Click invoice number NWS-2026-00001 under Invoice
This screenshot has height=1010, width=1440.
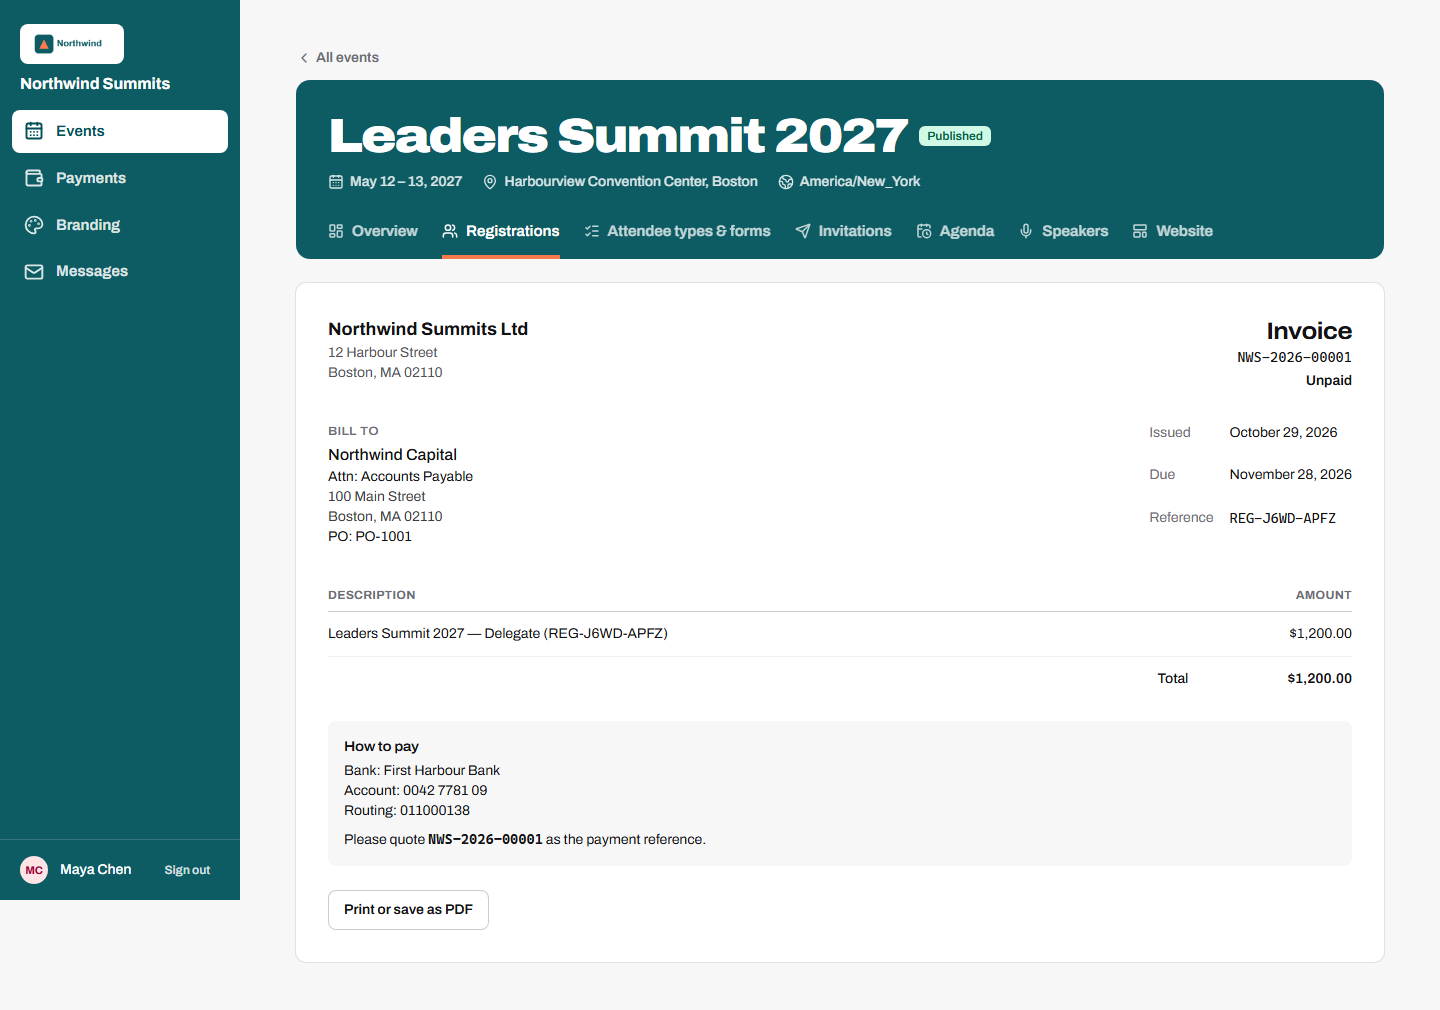click(x=1294, y=358)
